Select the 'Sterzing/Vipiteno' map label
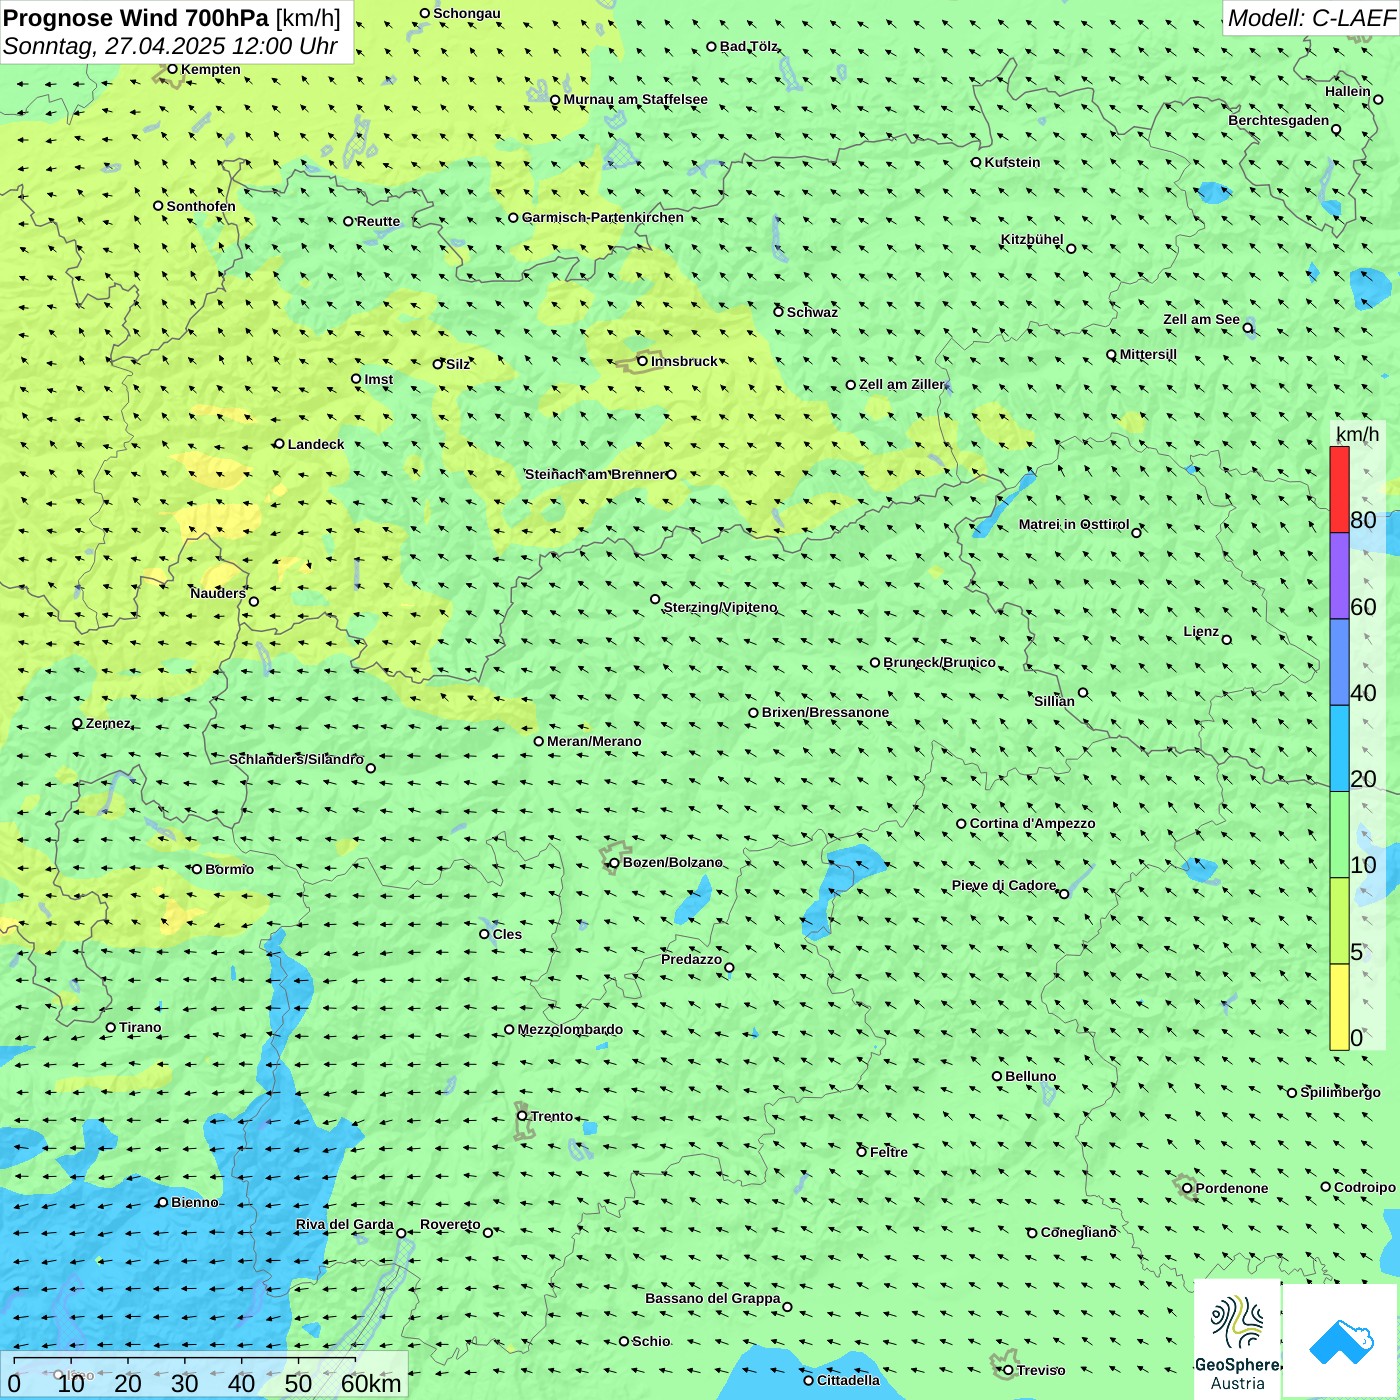Image resolution: width=1400 pixels, height=1400 pixels. click(720, 607)
